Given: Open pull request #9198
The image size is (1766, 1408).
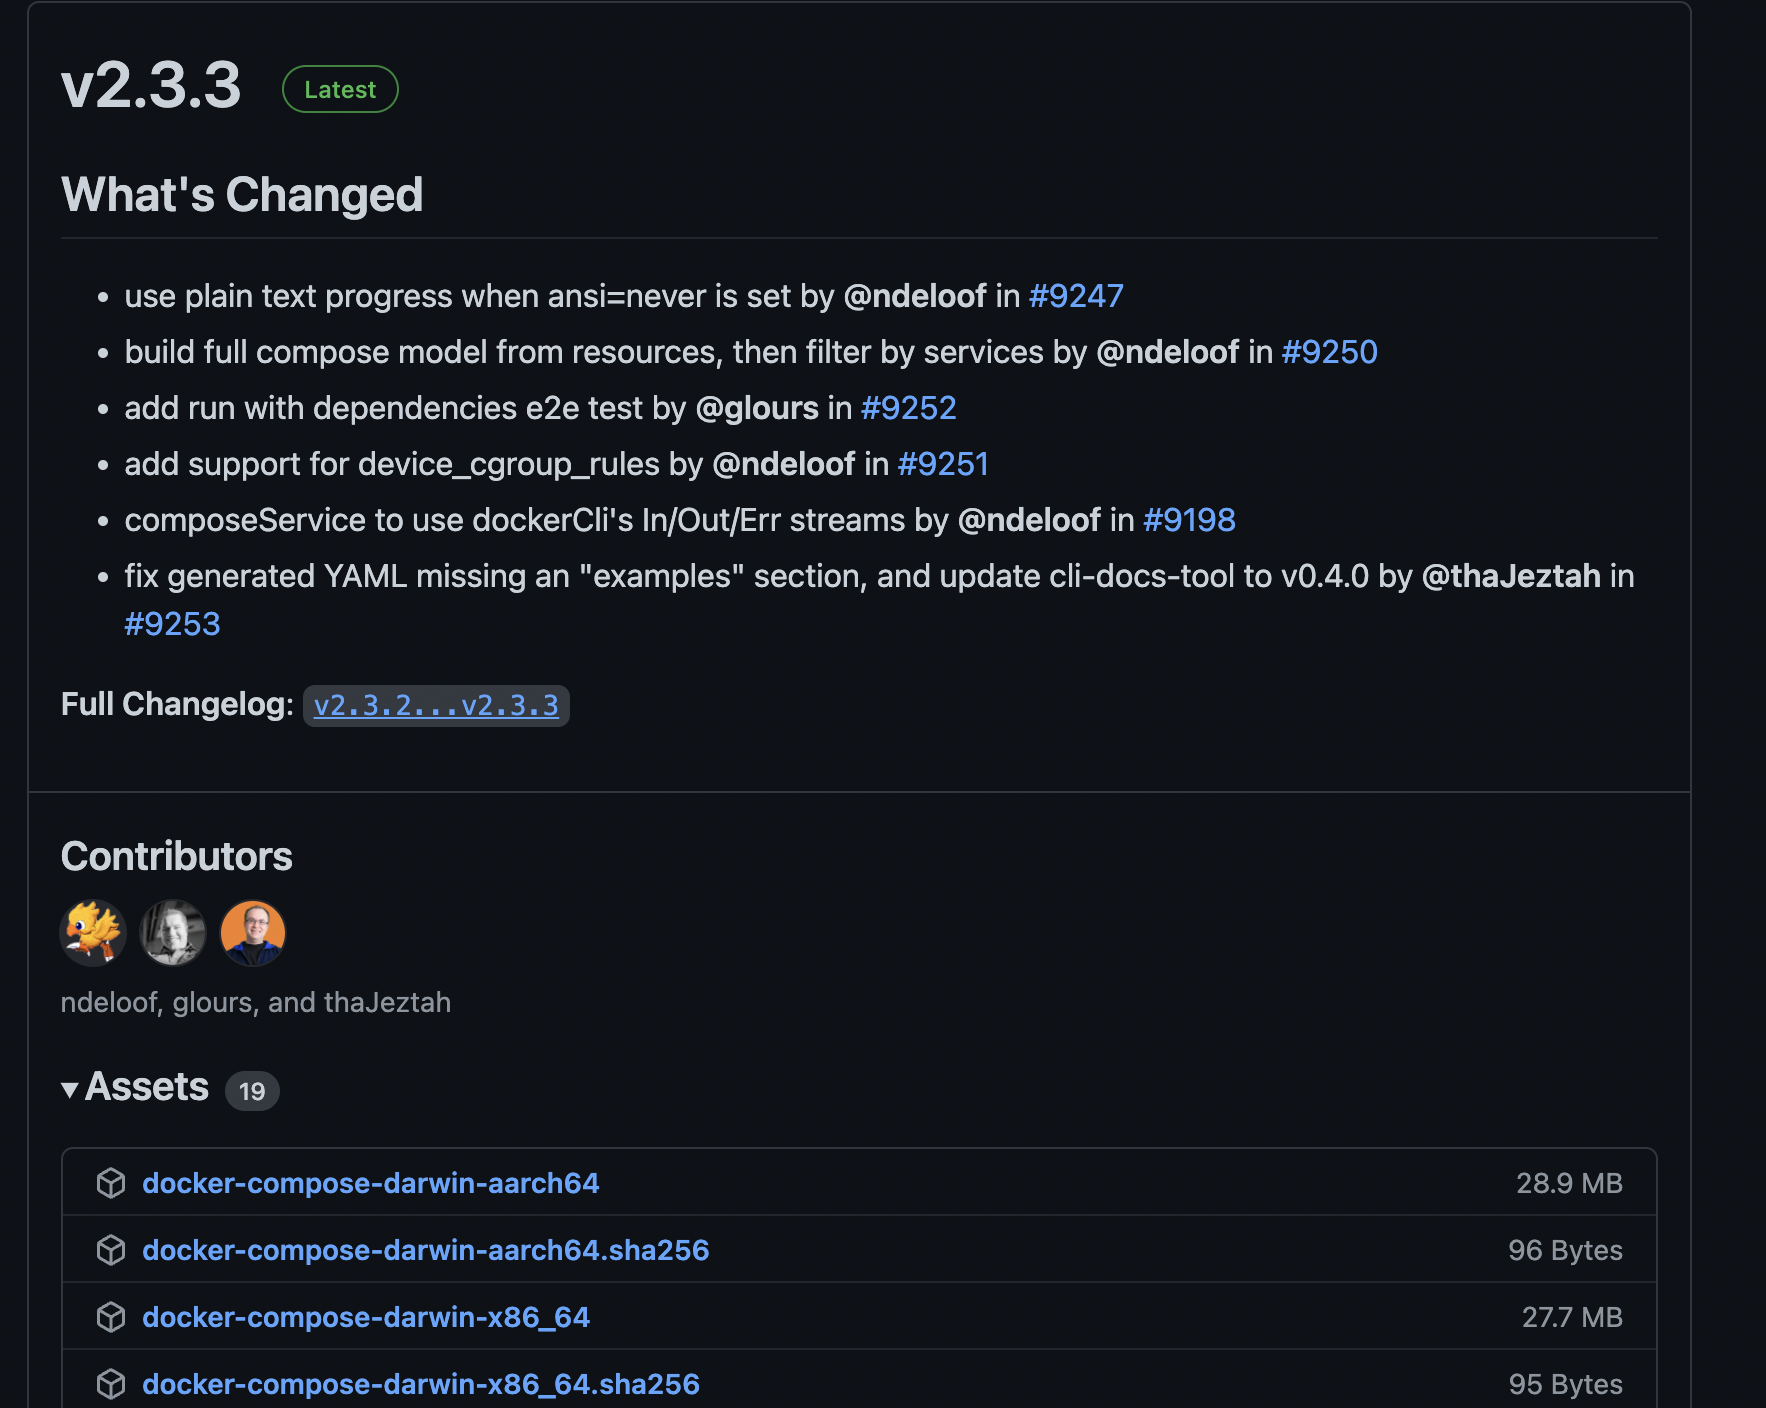Looking at the screenshot, I should pos(1189,520).
